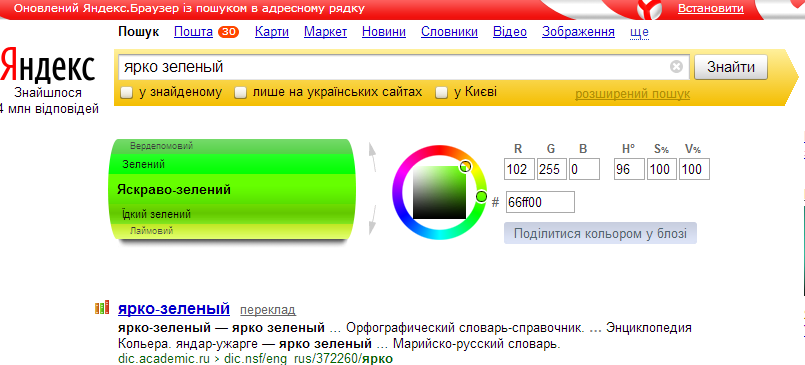This screenshot has height=365, width=805.
Task: Open the Пошта mail link
Action: (194, 32)
